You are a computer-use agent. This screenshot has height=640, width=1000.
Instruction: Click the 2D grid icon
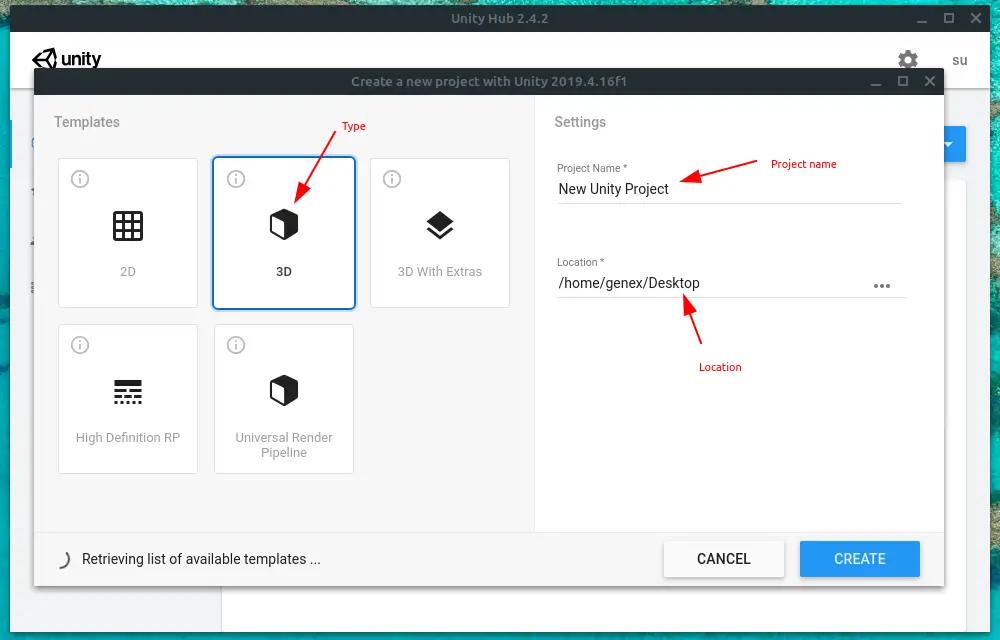coord(128,226)
